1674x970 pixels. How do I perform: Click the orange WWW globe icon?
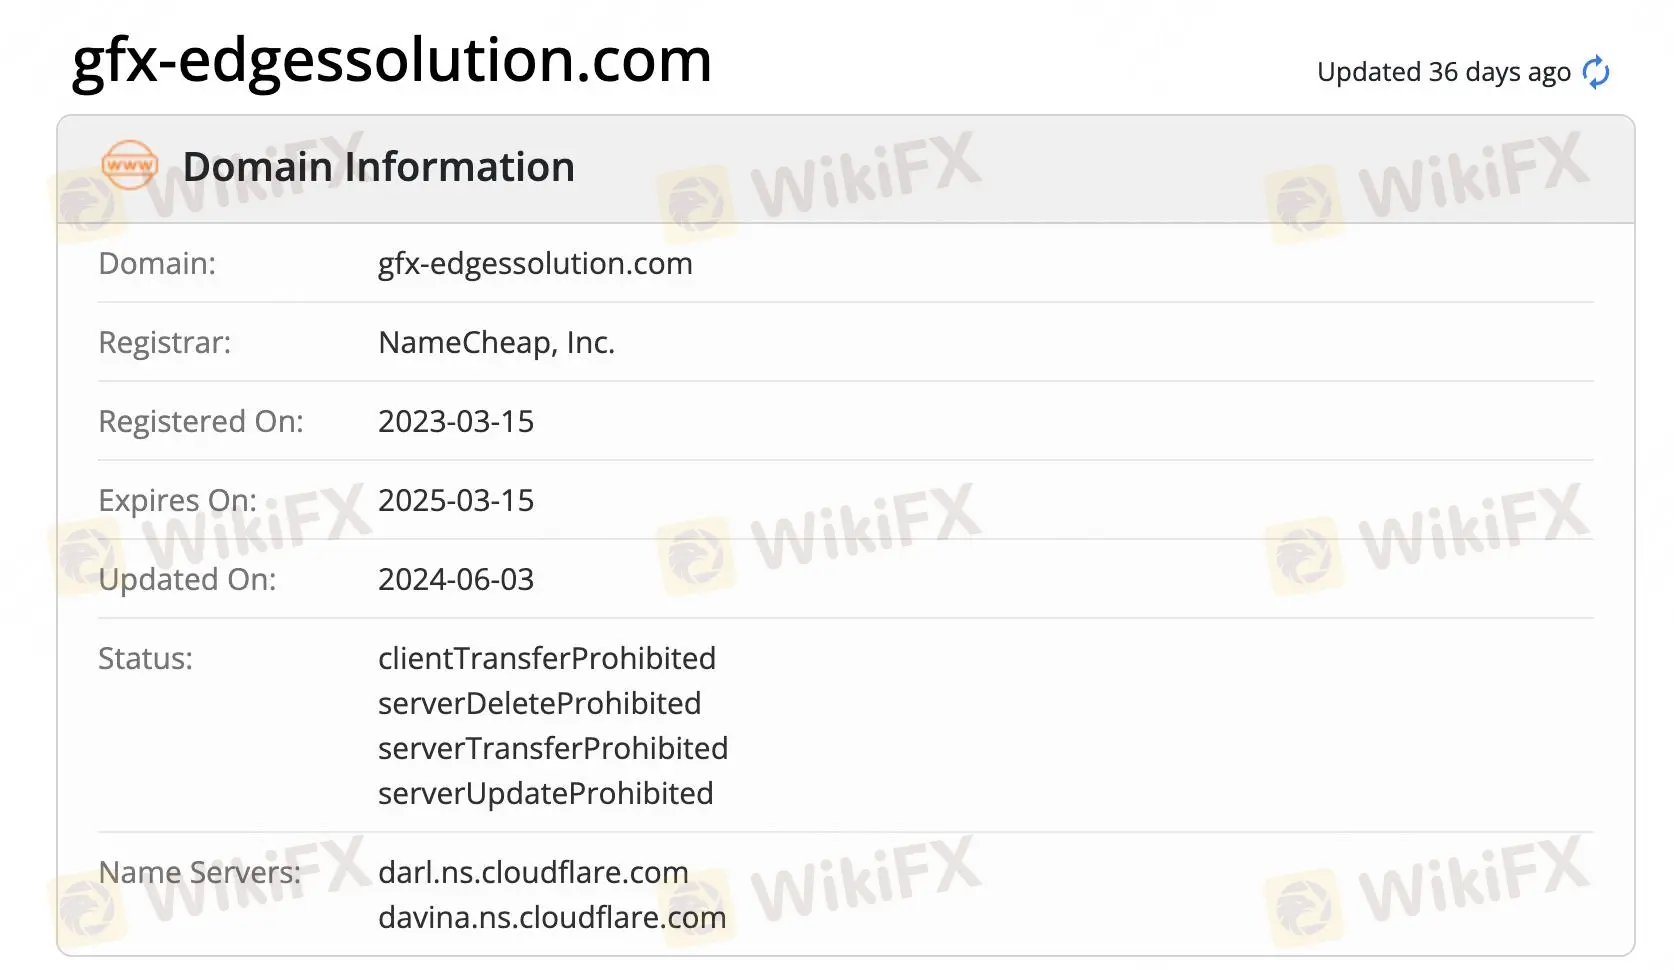point(129,166)
